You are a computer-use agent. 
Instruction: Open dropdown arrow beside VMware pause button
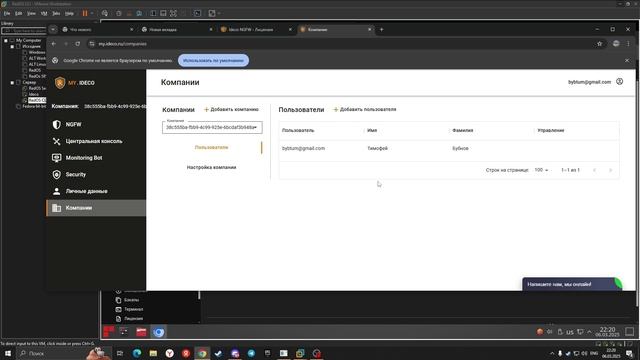(92, 13)
